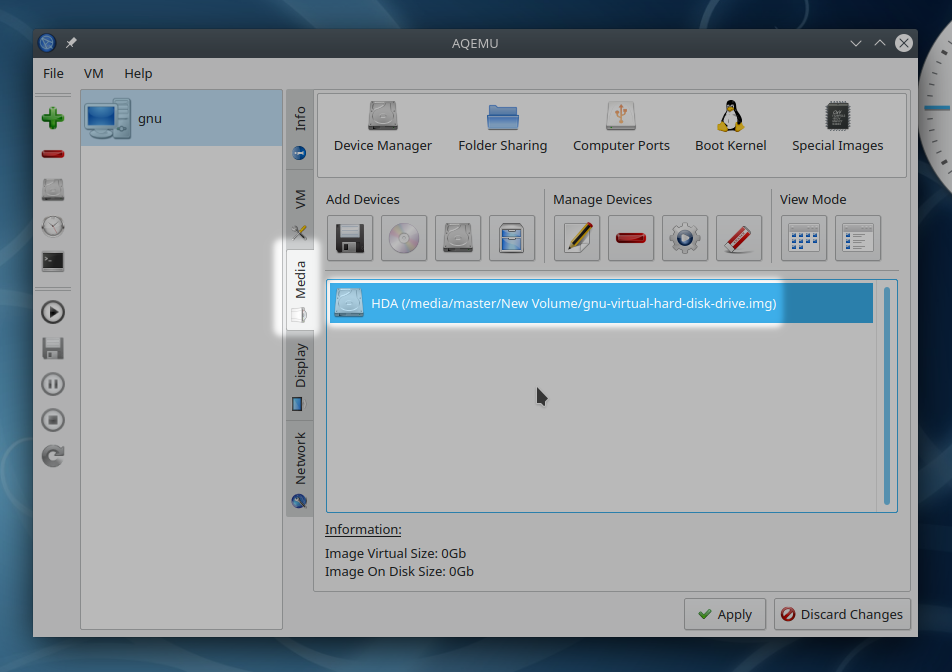
Task: Click Image Virtual Size: 0Gb text
Action: pyautogui.click(x=395, y=554)
